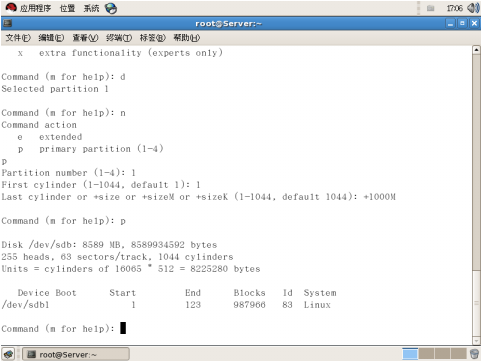The height and width of the screenshot is (362, 482).
Task: Click the Blocks value 987966
Action: [x=249, y=305]
